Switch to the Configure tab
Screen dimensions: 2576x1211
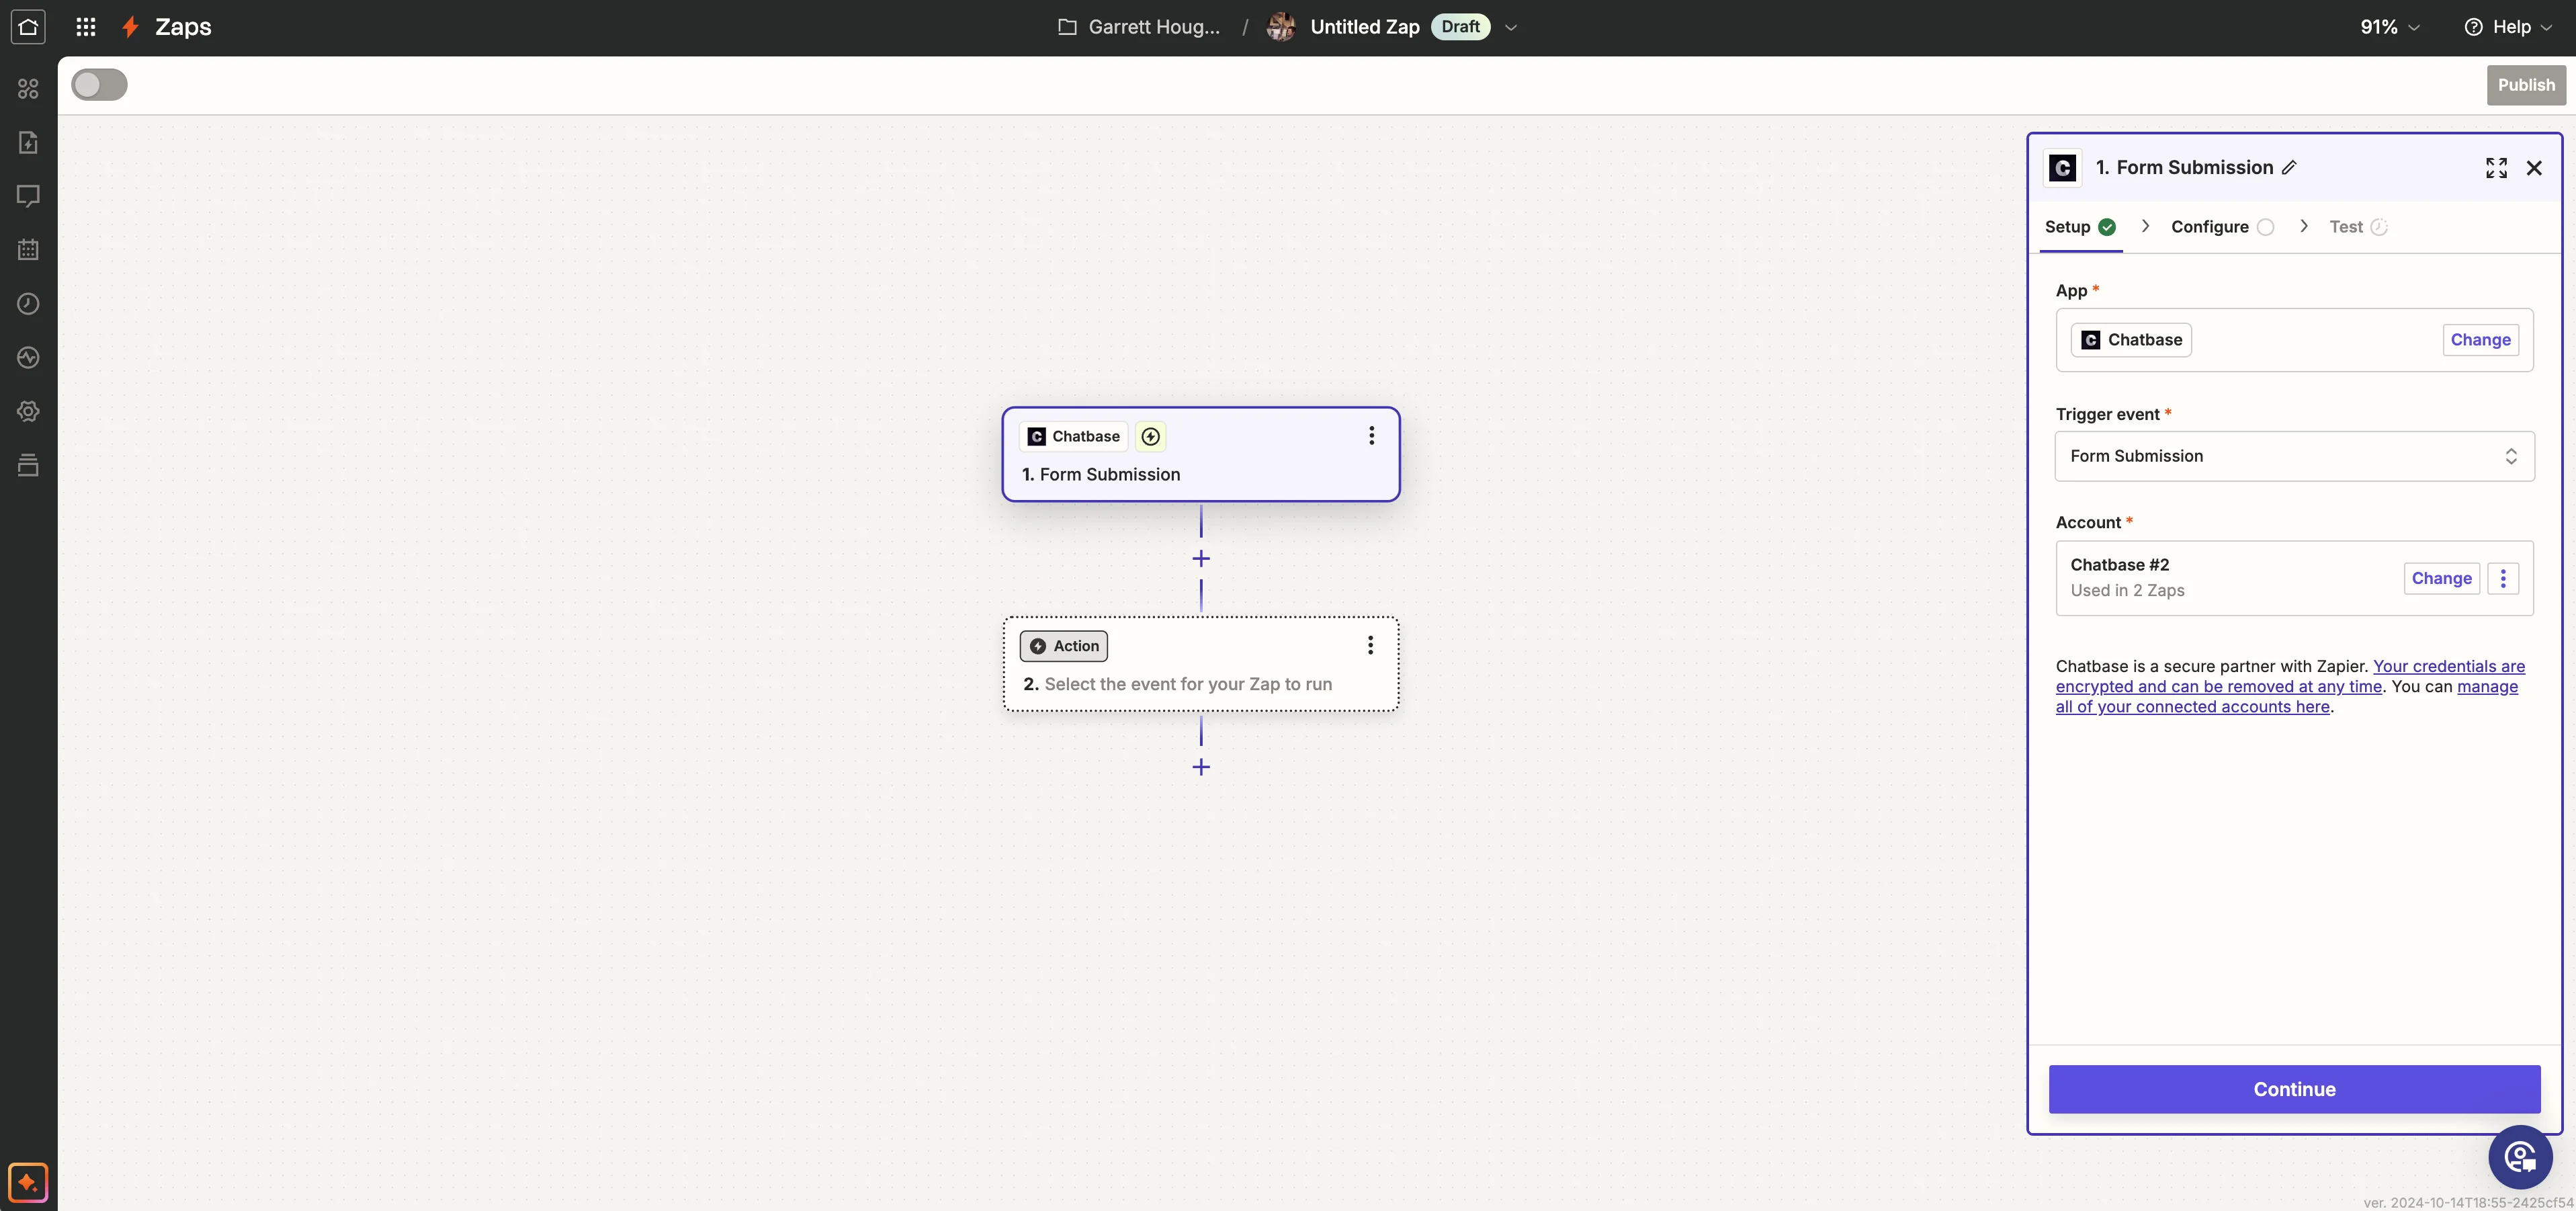(x=2210, y=227)
